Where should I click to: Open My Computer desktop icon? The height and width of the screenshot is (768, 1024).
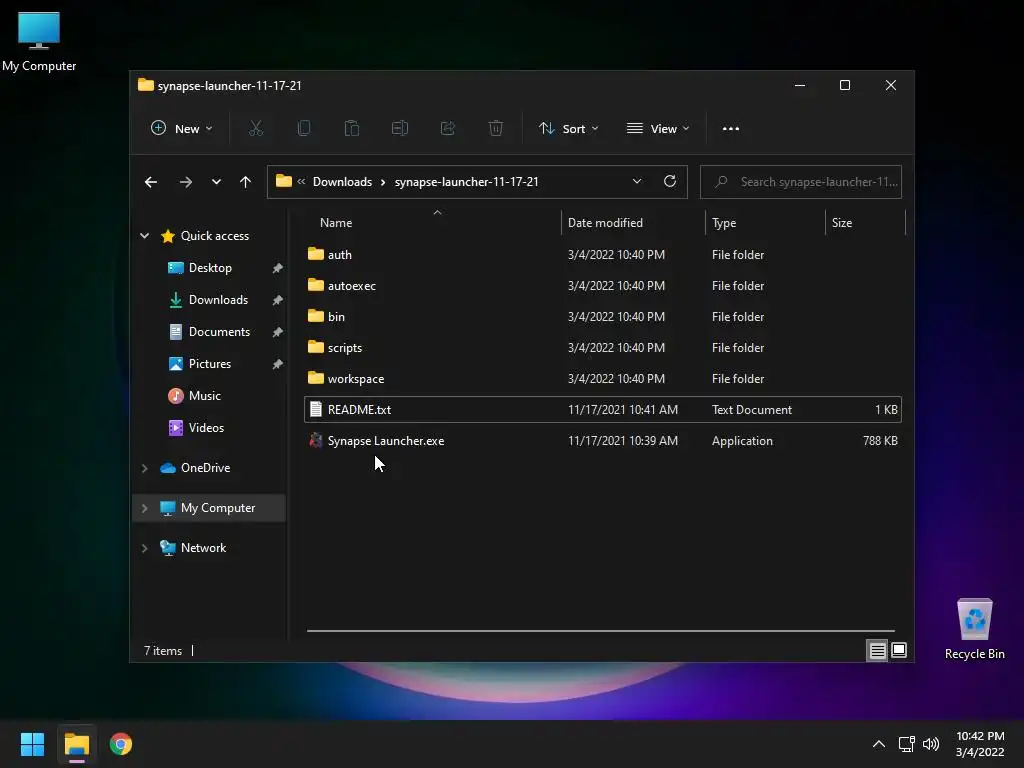click(x=39, y=42)
